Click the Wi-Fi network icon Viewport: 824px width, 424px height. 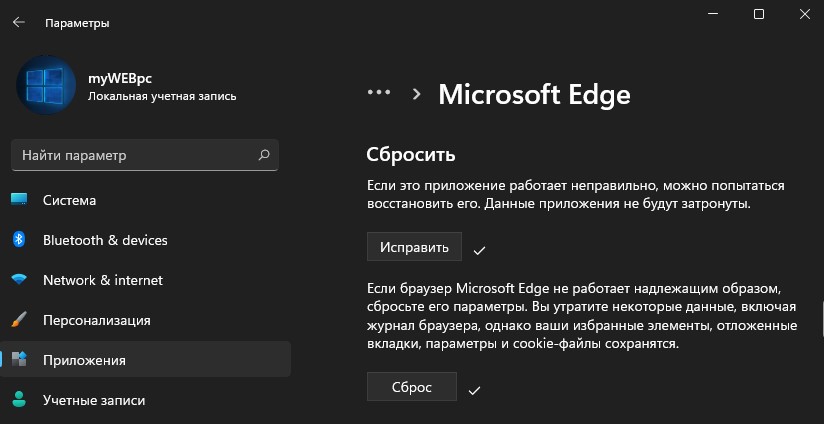[19, 280]
